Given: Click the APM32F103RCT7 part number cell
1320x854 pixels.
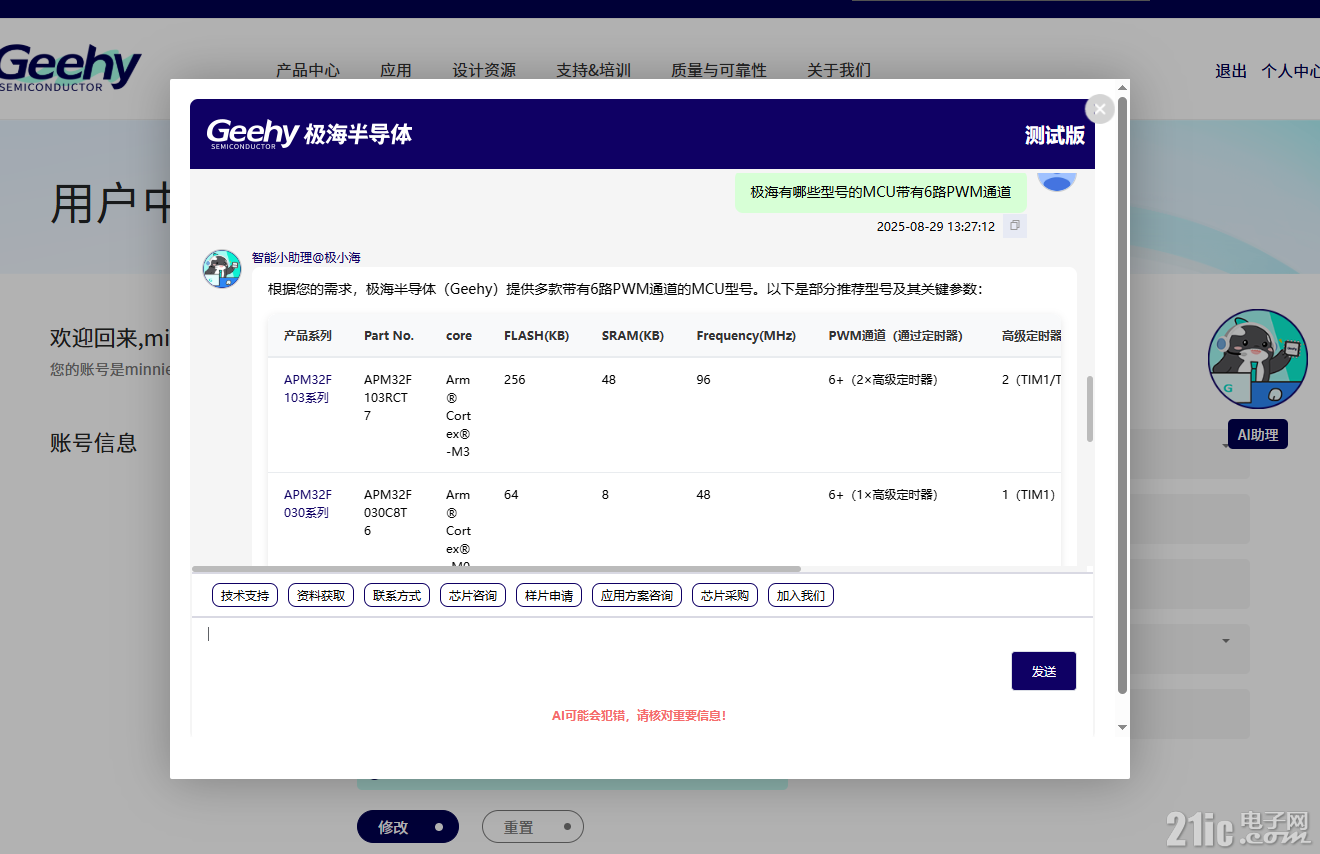Looking at the screenshot, I should pos(387,398).
